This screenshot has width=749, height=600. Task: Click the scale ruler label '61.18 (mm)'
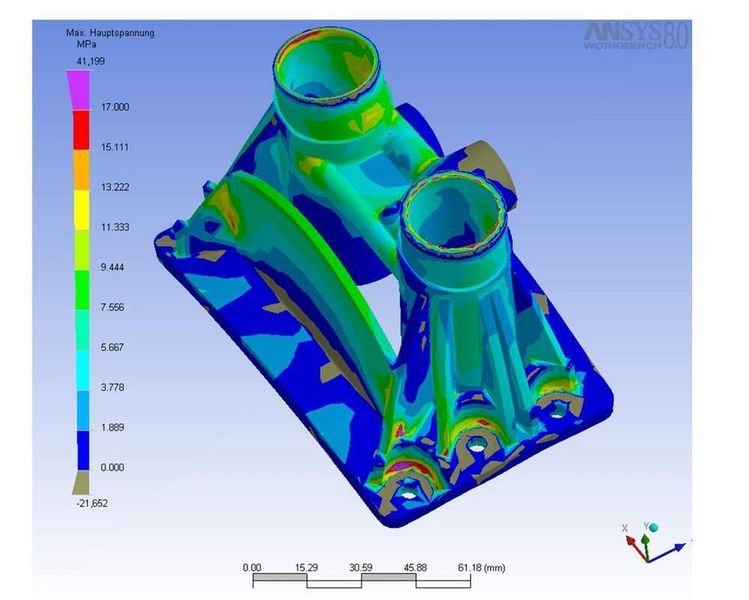point(481,568)
